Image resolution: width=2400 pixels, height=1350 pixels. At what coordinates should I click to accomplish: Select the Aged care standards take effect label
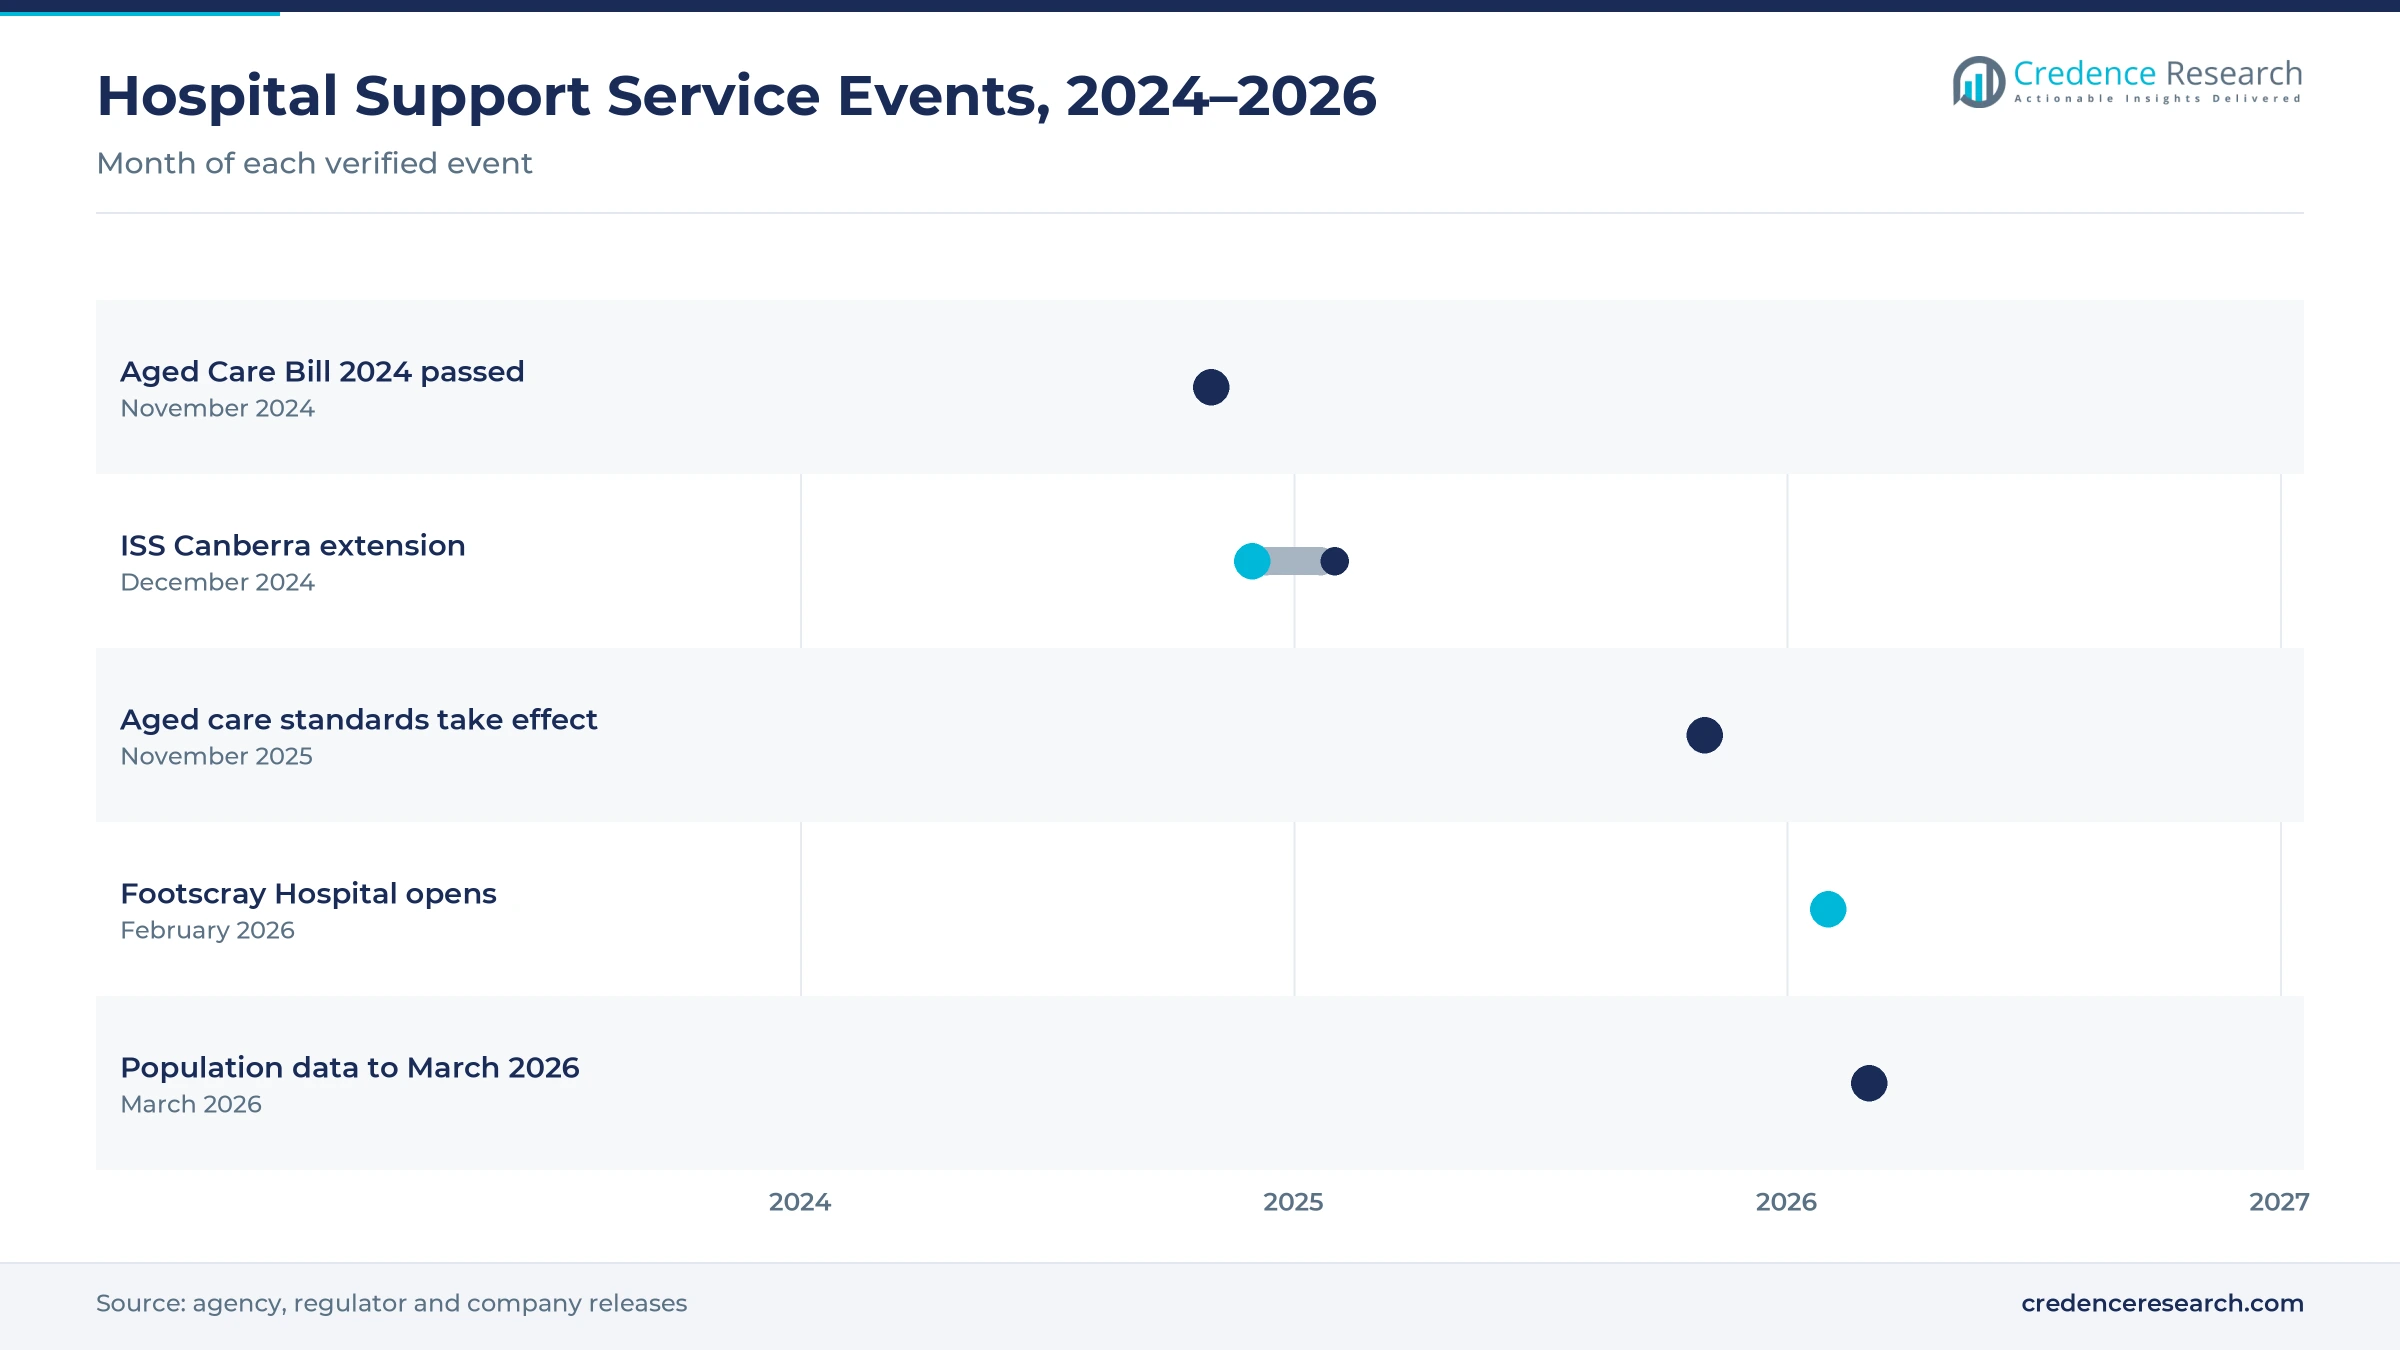[358, 719]
